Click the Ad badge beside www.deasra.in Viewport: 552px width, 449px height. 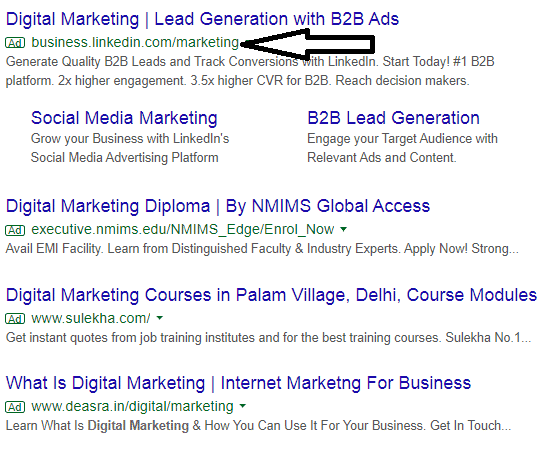coord(15,407)
